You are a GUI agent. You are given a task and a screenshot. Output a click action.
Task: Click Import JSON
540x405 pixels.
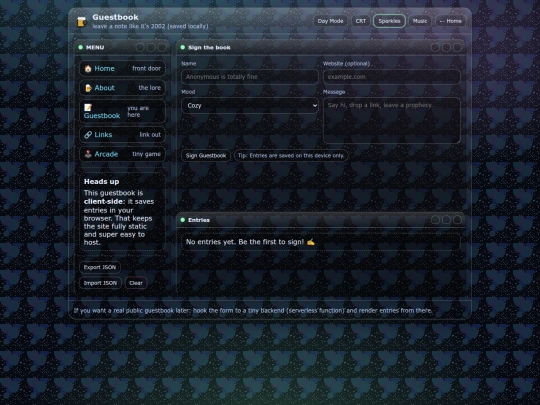pos(100,283)
